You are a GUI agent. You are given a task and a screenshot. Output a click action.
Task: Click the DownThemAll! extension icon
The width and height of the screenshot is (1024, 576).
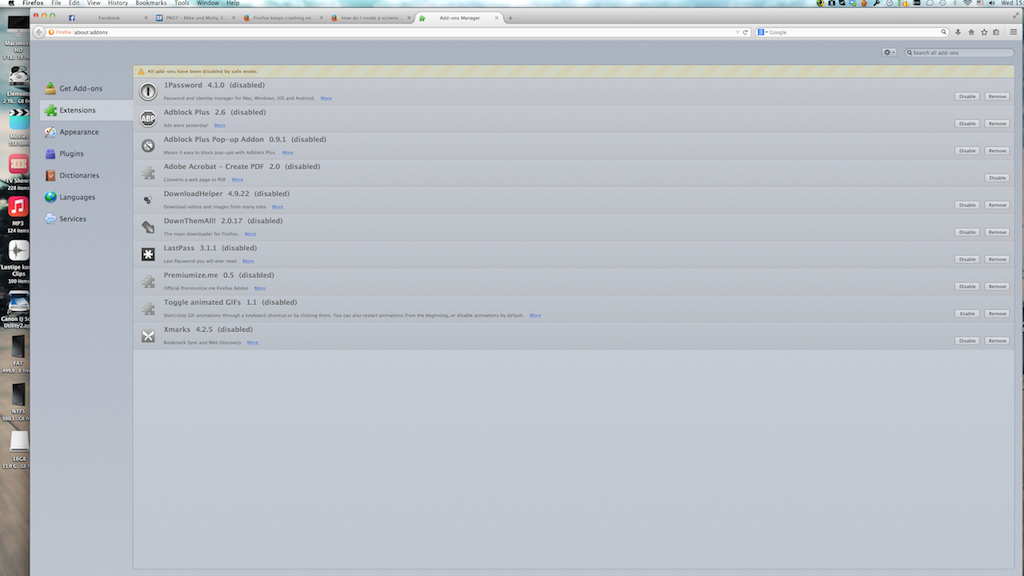(148, 227)
